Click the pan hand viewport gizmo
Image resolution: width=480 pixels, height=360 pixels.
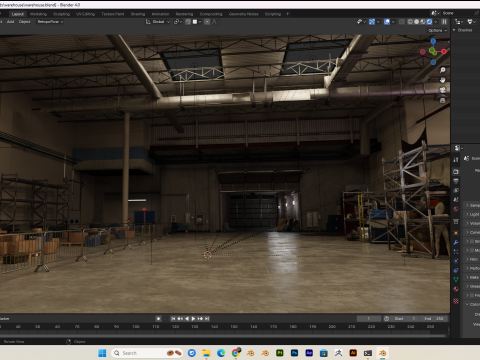click(442, 80)
